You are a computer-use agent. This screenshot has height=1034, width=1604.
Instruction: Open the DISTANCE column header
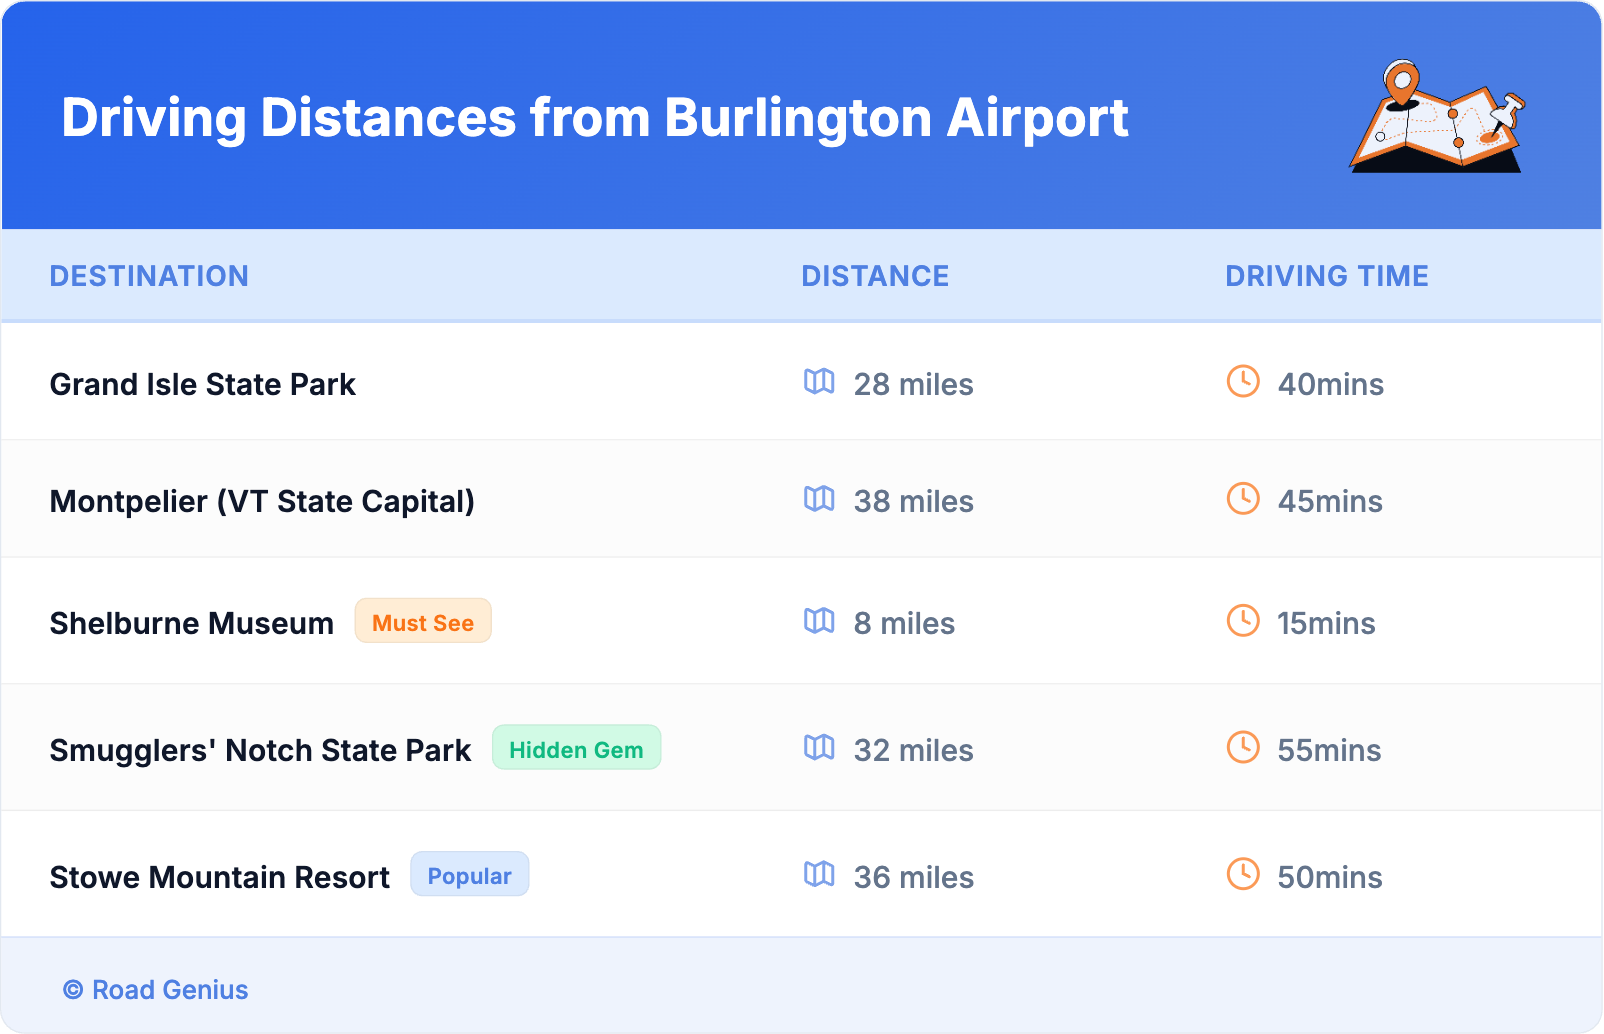[875, 276]
